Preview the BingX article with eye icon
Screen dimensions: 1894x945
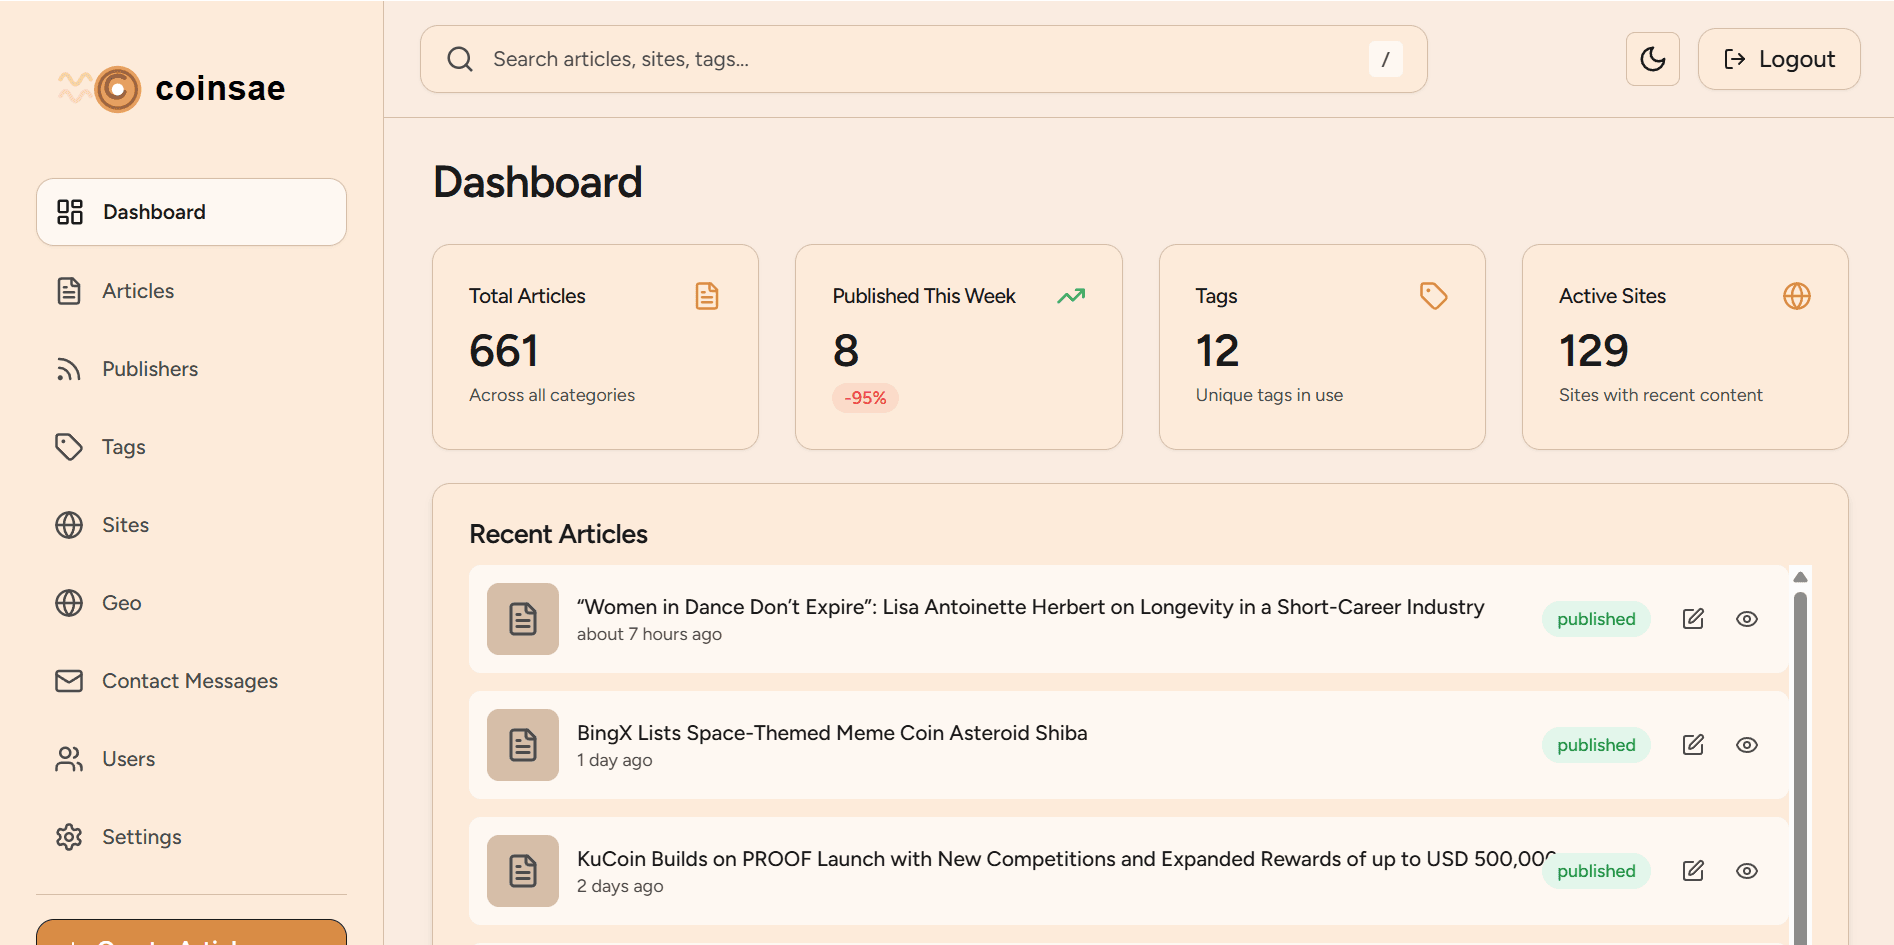point(1747,744)
